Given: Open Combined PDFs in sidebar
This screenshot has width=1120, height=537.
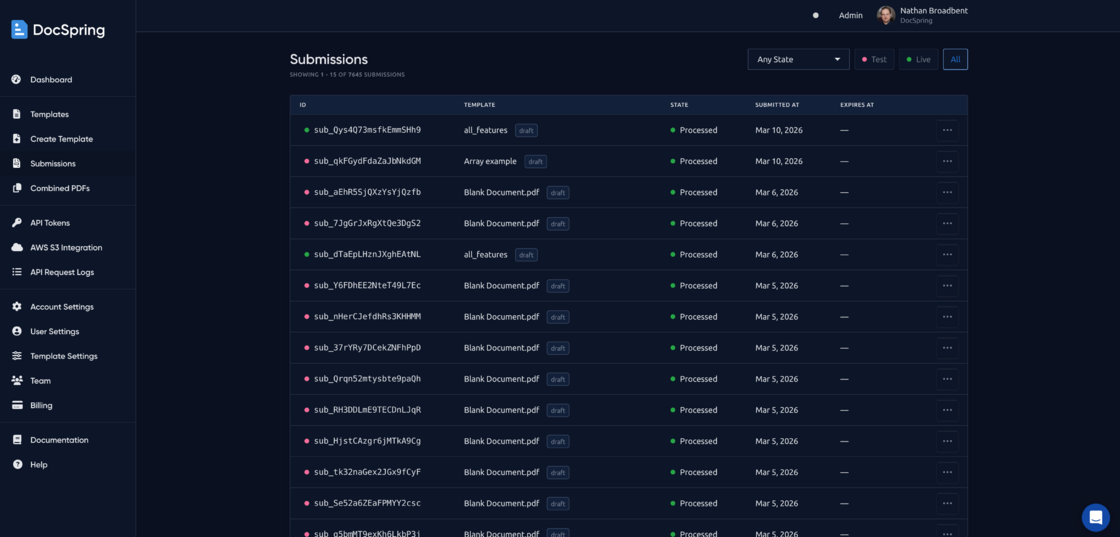Looking at the screenshot, I should click(59, 189).
